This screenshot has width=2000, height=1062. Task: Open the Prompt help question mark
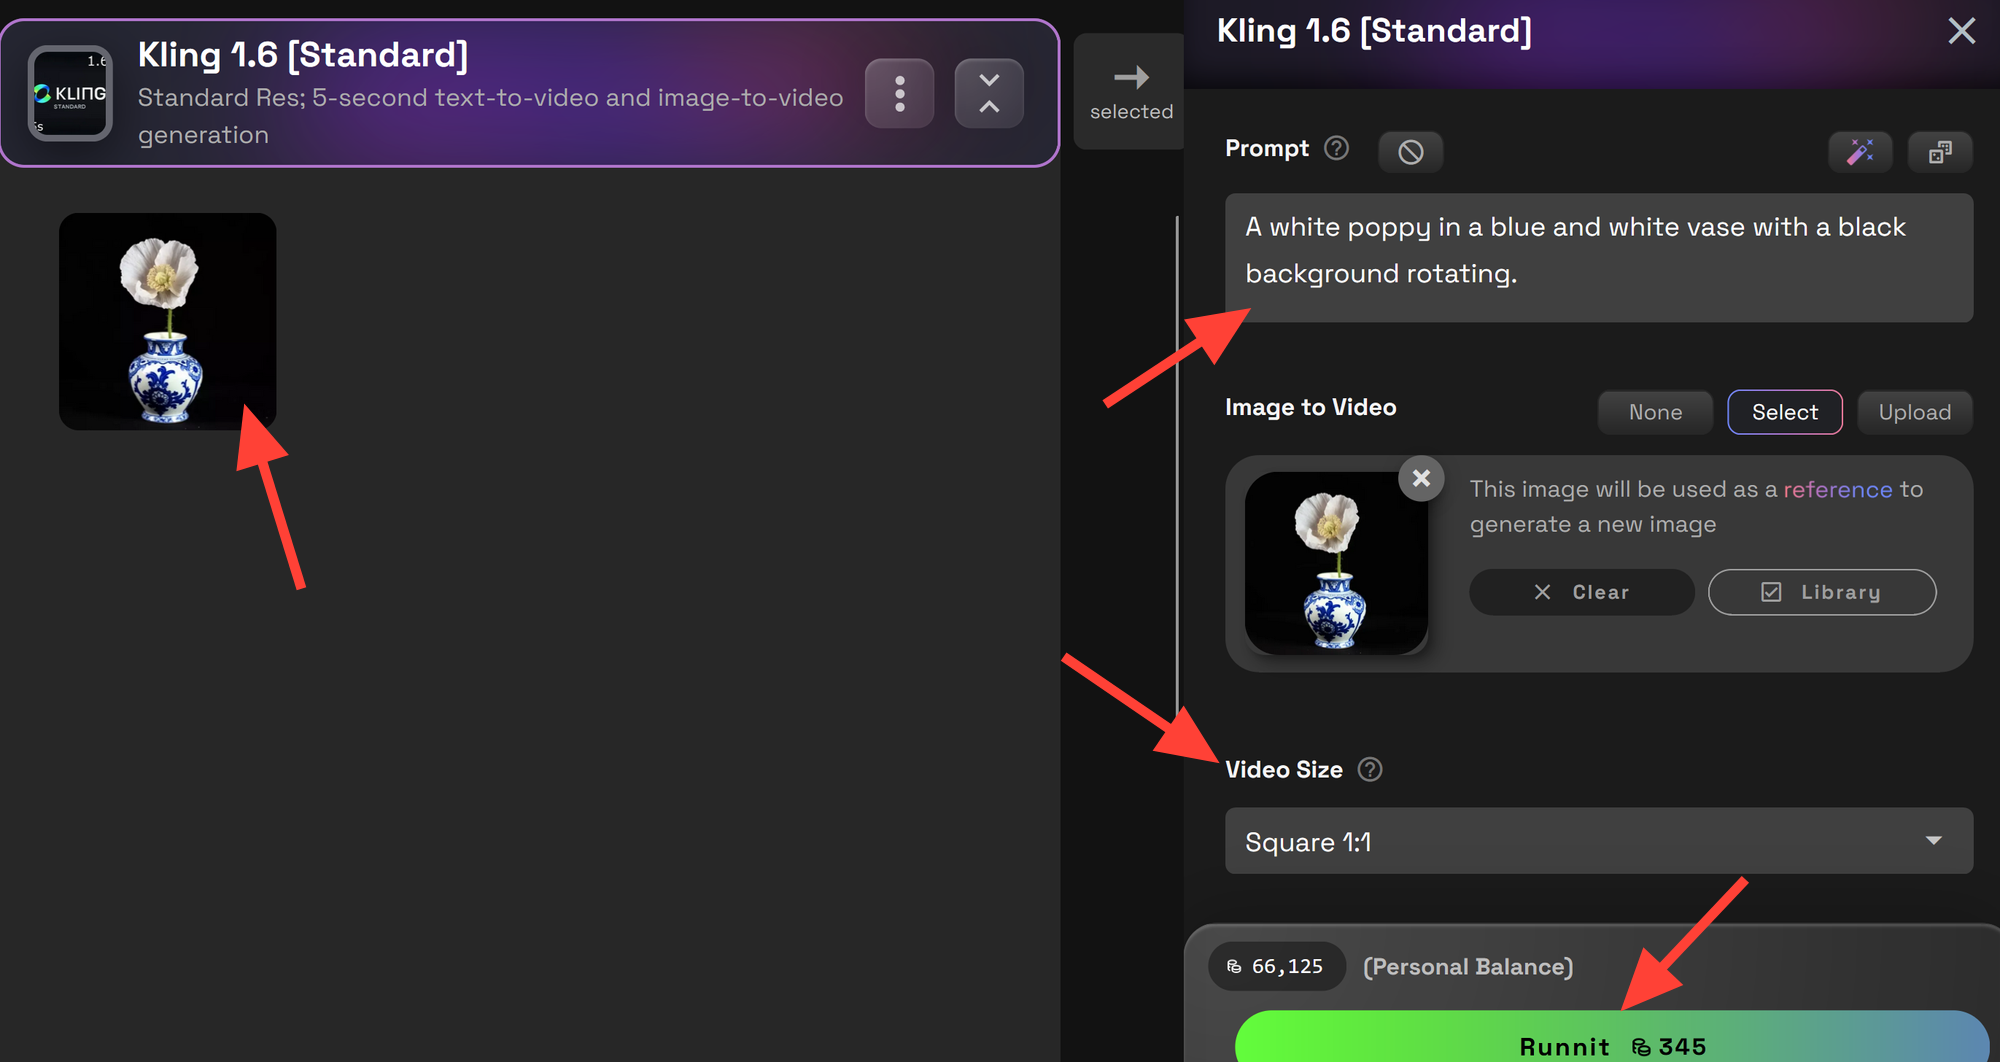1336,148
